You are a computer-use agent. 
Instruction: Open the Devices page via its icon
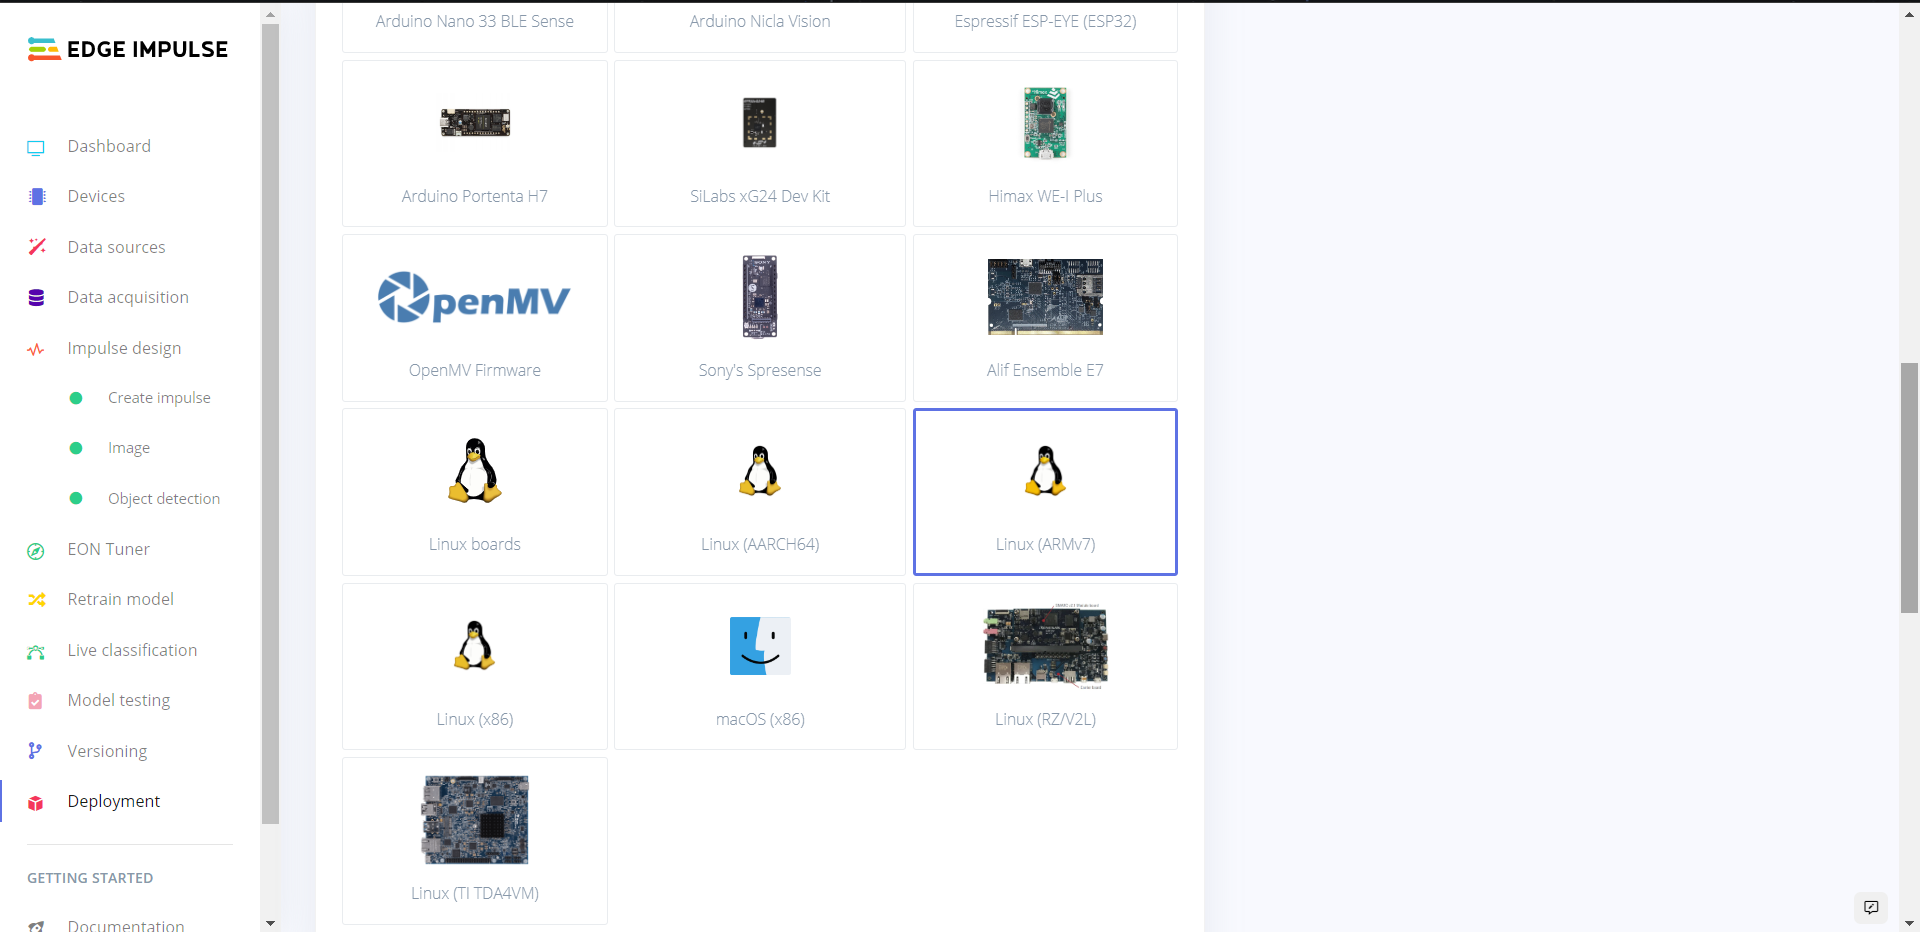tap(36, 196)
